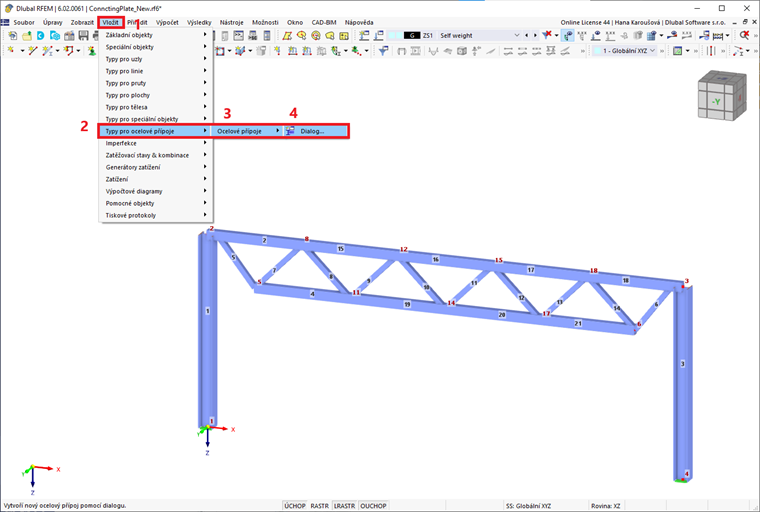Show hidden toolbar items after Globální XYZ
Screen dimensions: 760x512
(x=662, y=50)
